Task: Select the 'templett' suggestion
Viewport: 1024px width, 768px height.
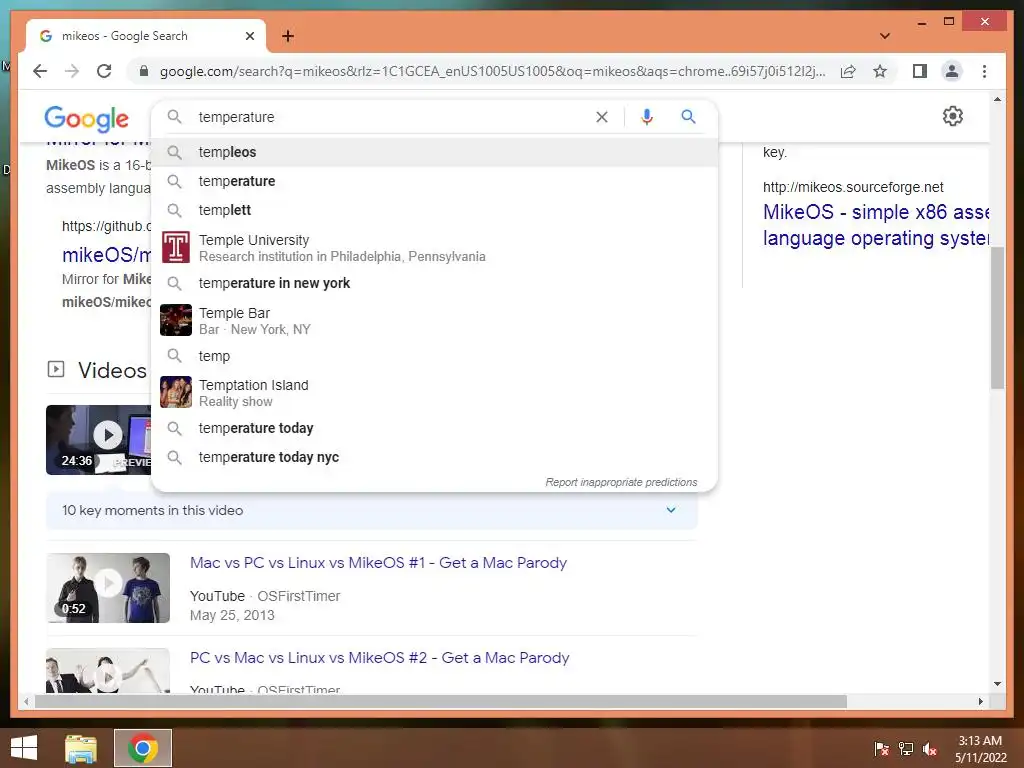Action: [434, 210]
